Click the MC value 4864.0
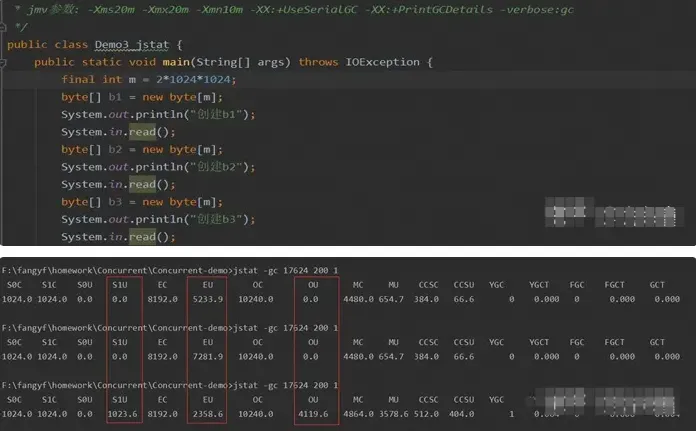The width and height of the screenshot is (696, 431). pyautogui.click(x=358, y=414)
